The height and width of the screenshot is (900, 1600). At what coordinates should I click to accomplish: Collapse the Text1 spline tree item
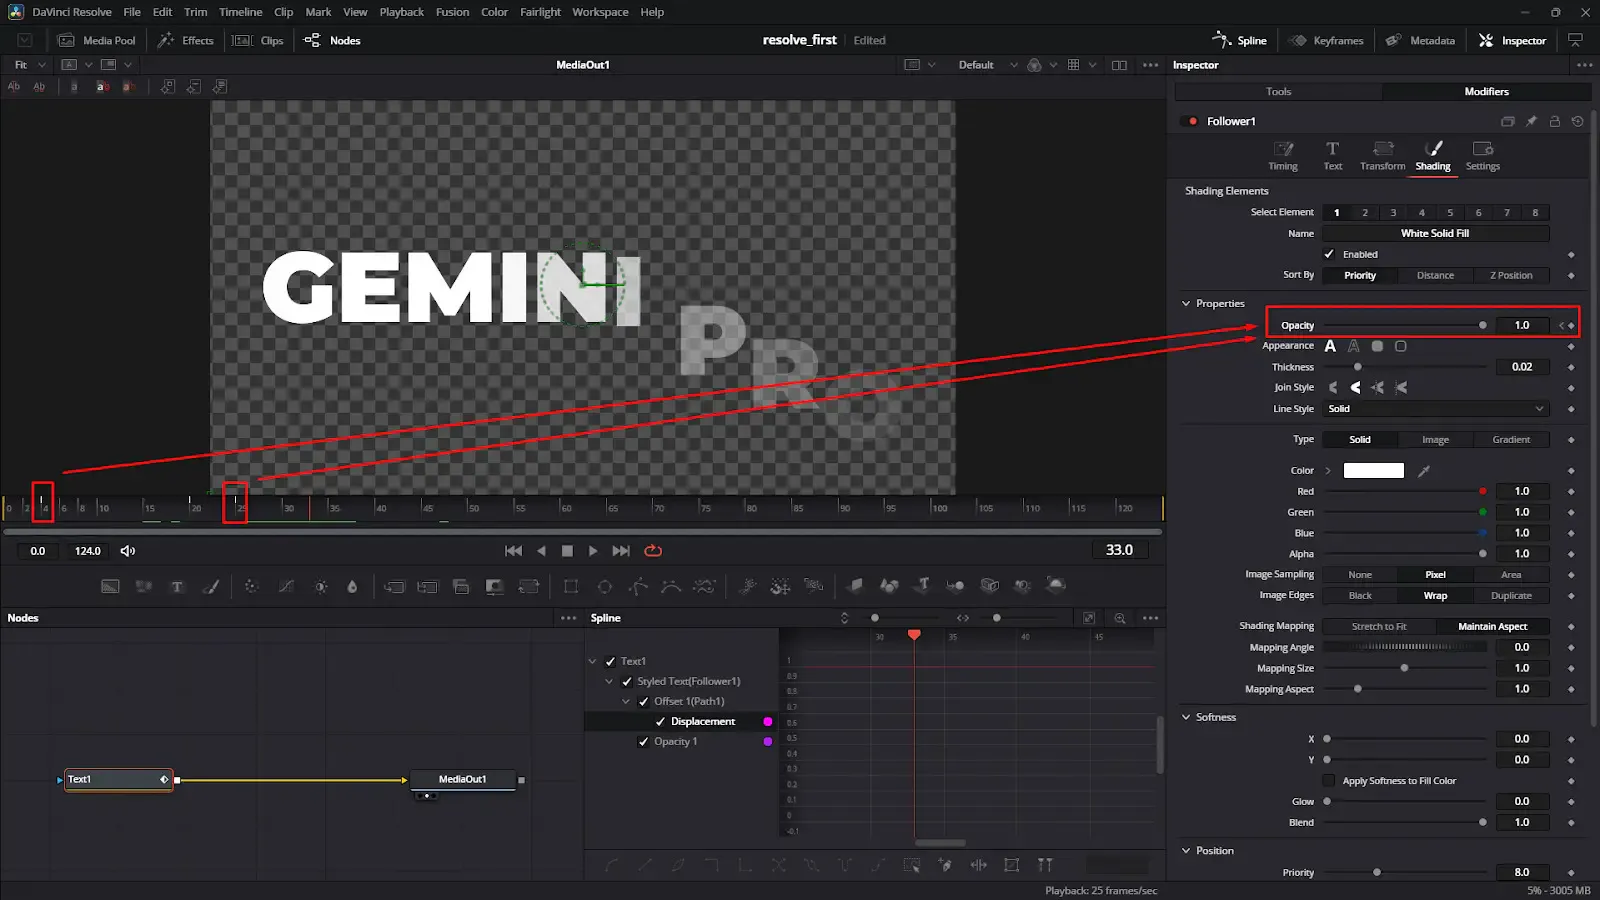click(x=593, y=661)
